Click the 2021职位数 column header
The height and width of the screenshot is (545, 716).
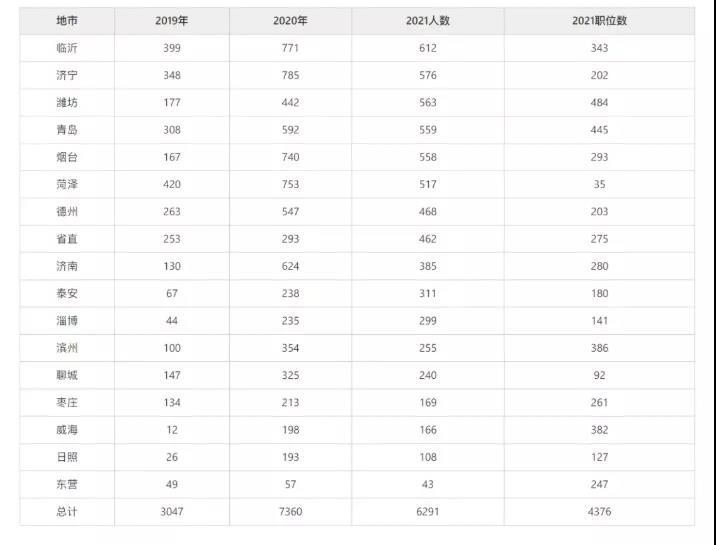599,21
